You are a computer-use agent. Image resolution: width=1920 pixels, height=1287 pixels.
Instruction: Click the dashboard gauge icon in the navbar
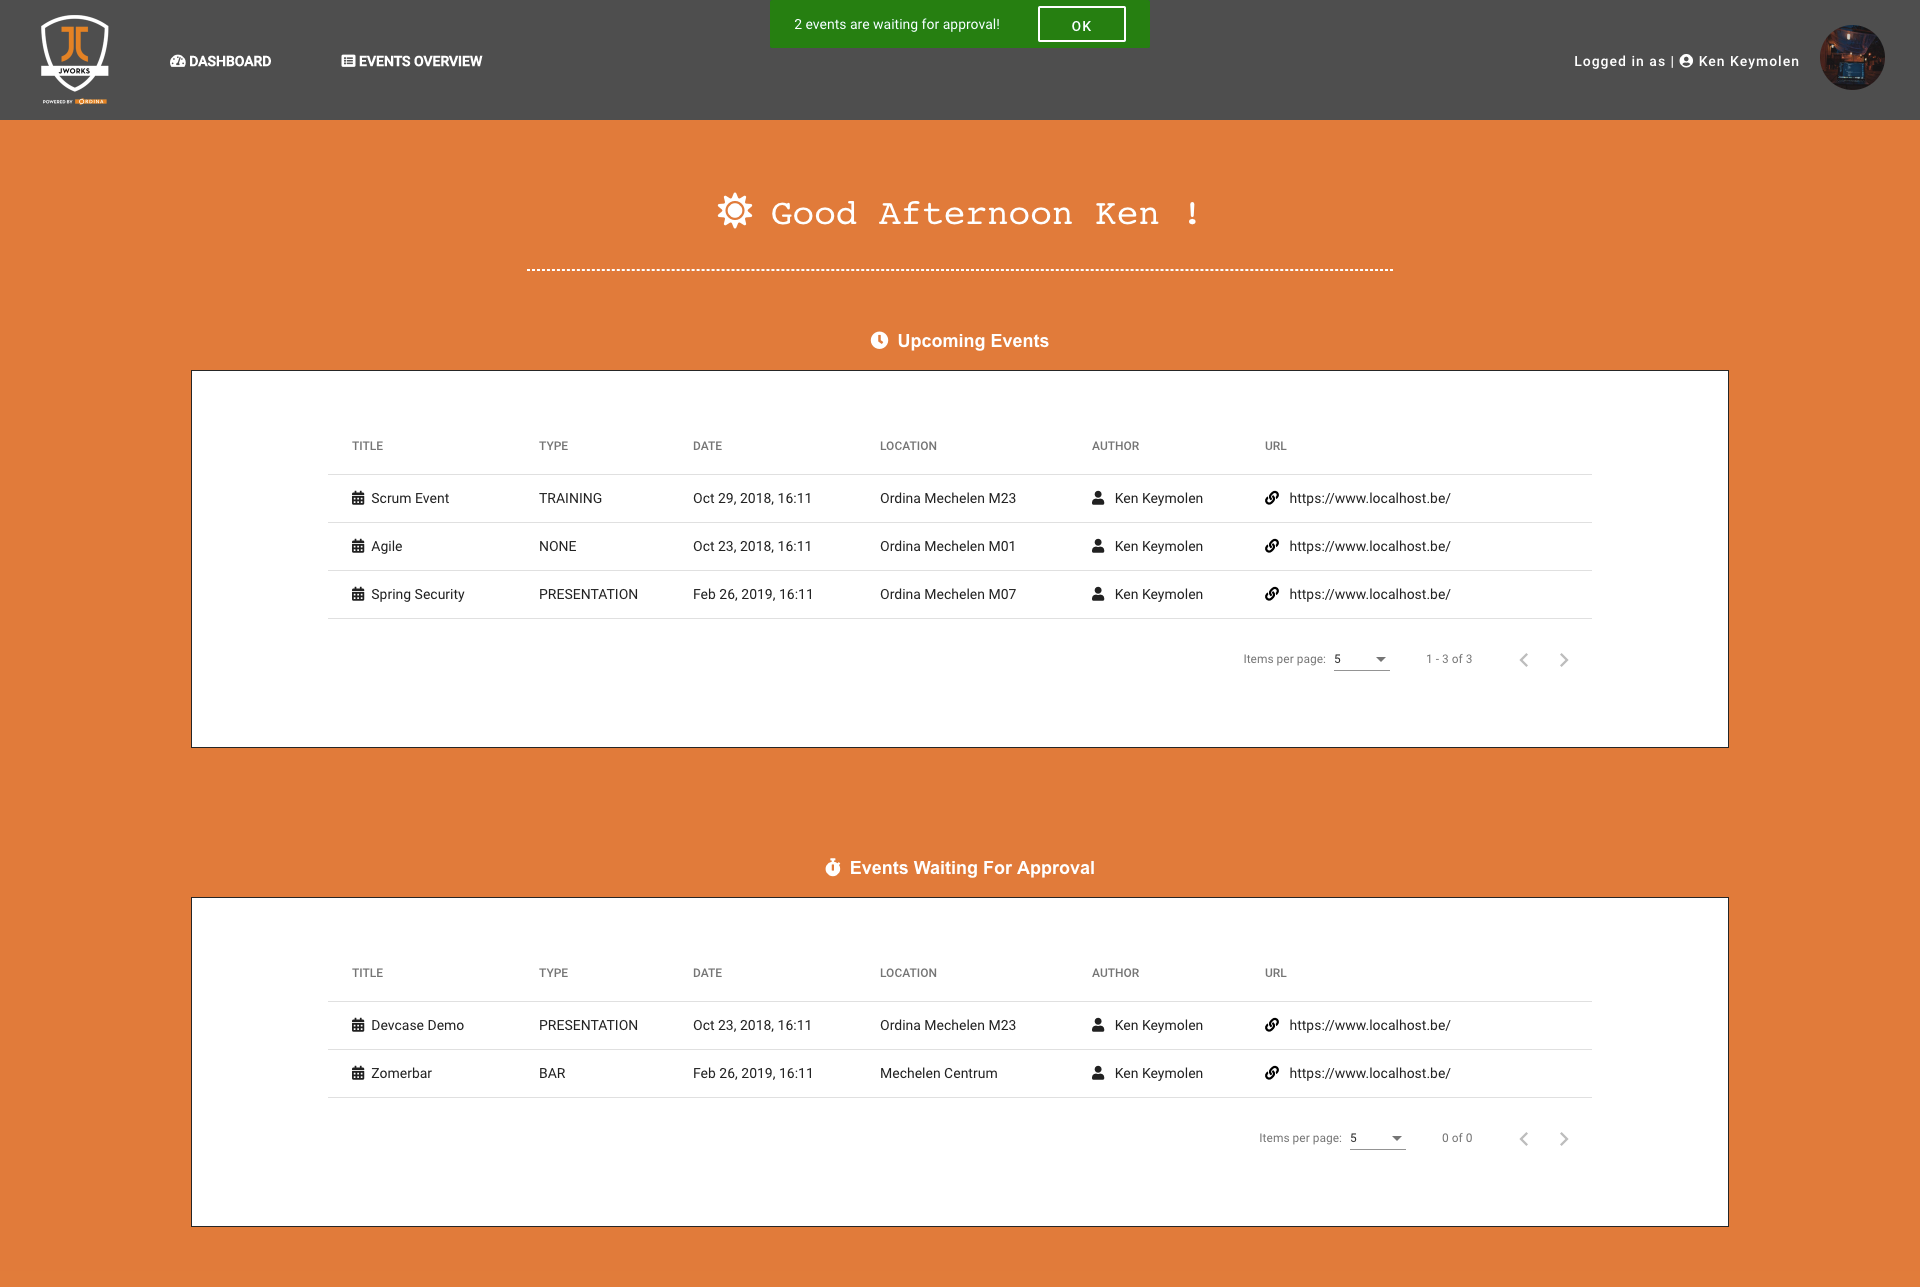(x=178, y=61)
